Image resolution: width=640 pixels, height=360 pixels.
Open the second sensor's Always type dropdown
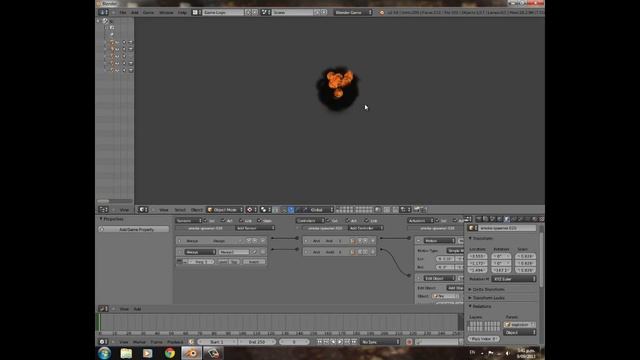(200, 252)
